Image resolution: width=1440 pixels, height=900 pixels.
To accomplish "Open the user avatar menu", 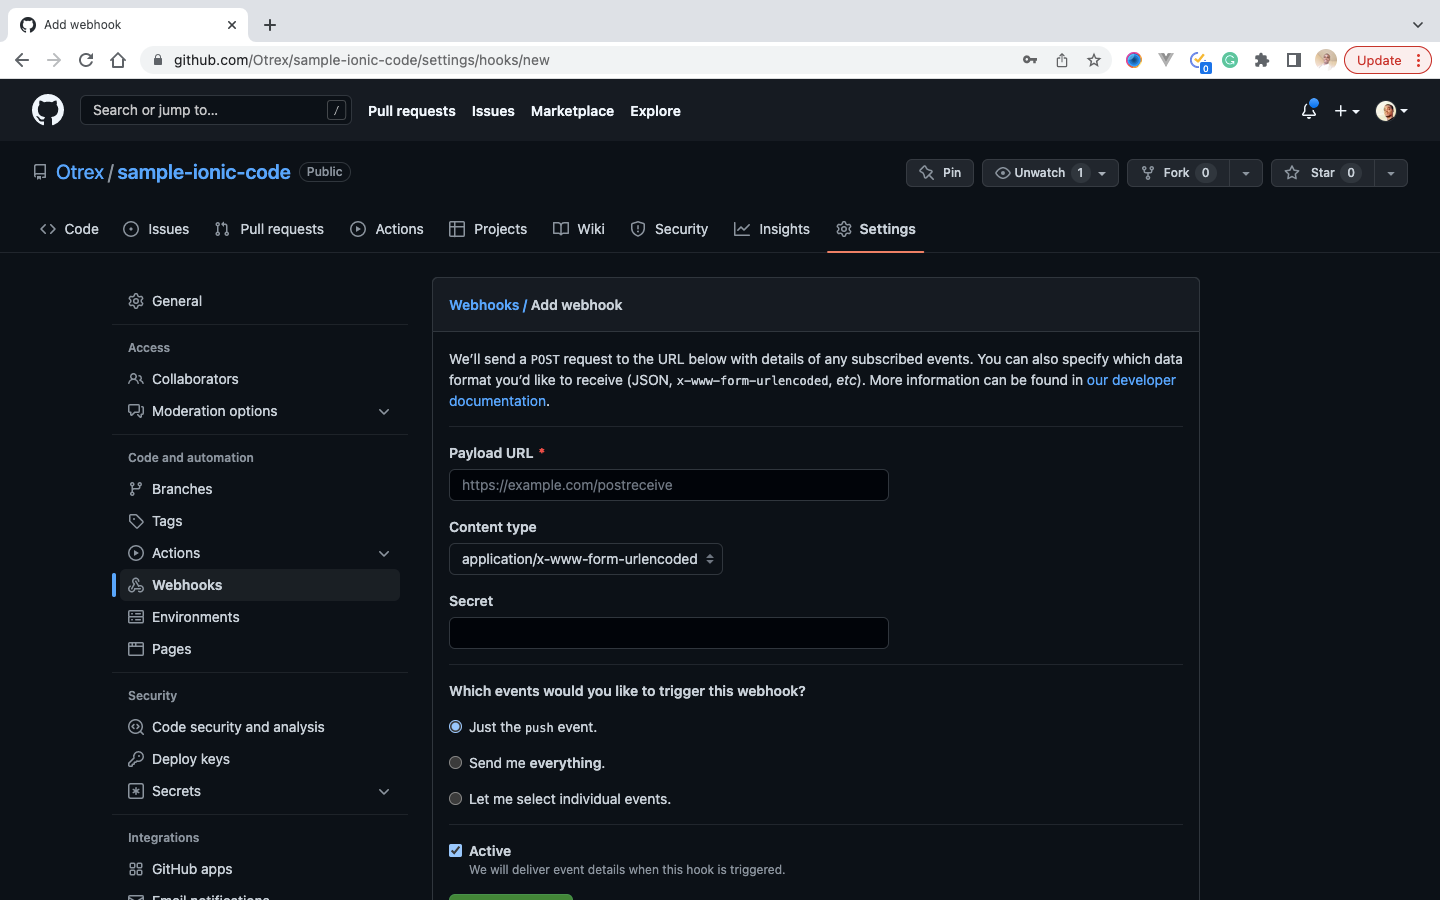I will pyautogui.click(x=1392, y=111).
